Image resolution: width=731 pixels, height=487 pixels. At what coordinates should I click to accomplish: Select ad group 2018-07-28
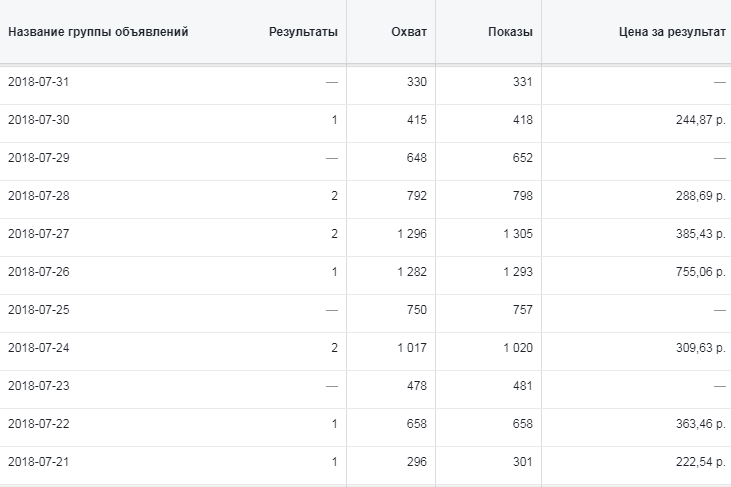click(39, 196)
